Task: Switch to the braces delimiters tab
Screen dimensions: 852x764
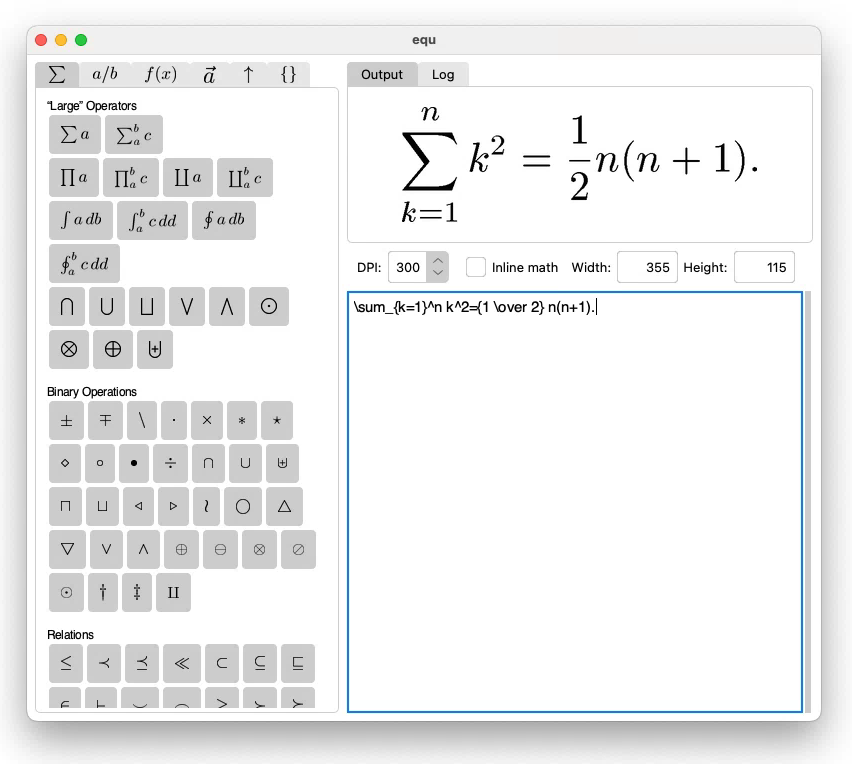Action: pos(289,74)
